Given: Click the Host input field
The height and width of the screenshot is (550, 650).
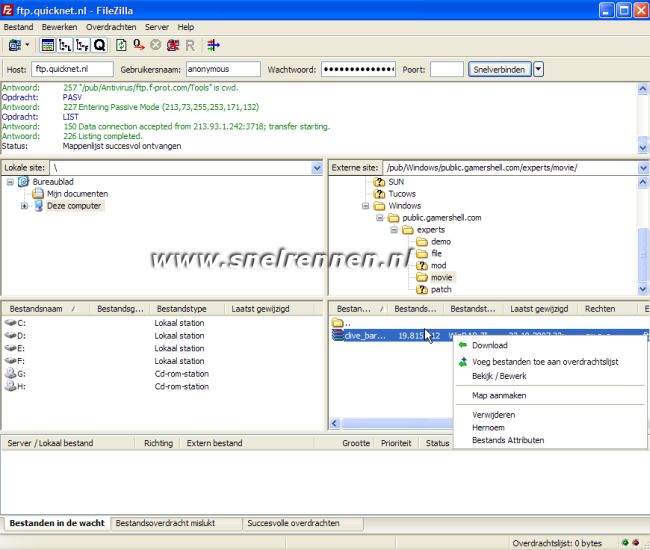Looking at the screenshot, I should click(x=72, y=69).
